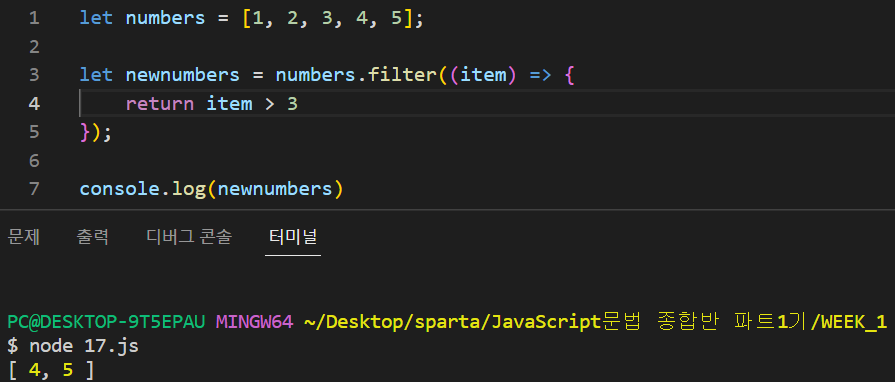Click the 'filter' method name
Viewport: 895px width, 382px height.
pyautogui.click(x=402, y=75)
